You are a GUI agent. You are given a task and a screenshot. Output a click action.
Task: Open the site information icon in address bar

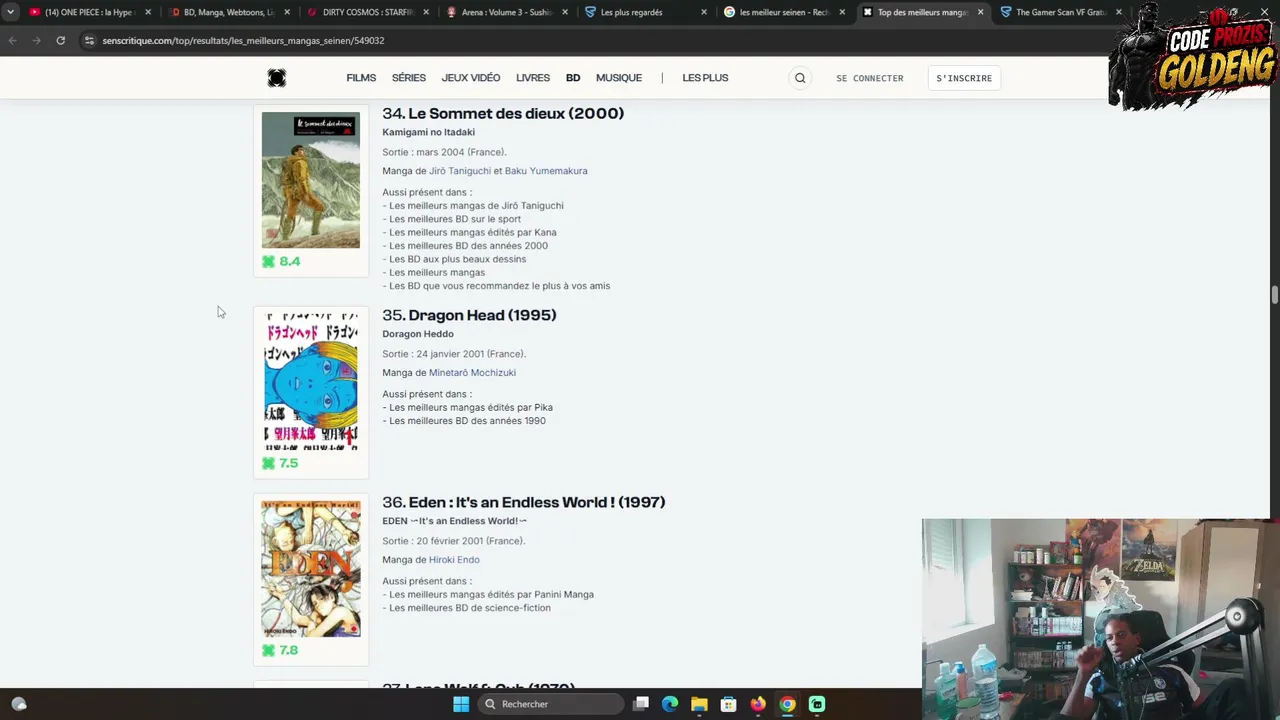[89, 41]
